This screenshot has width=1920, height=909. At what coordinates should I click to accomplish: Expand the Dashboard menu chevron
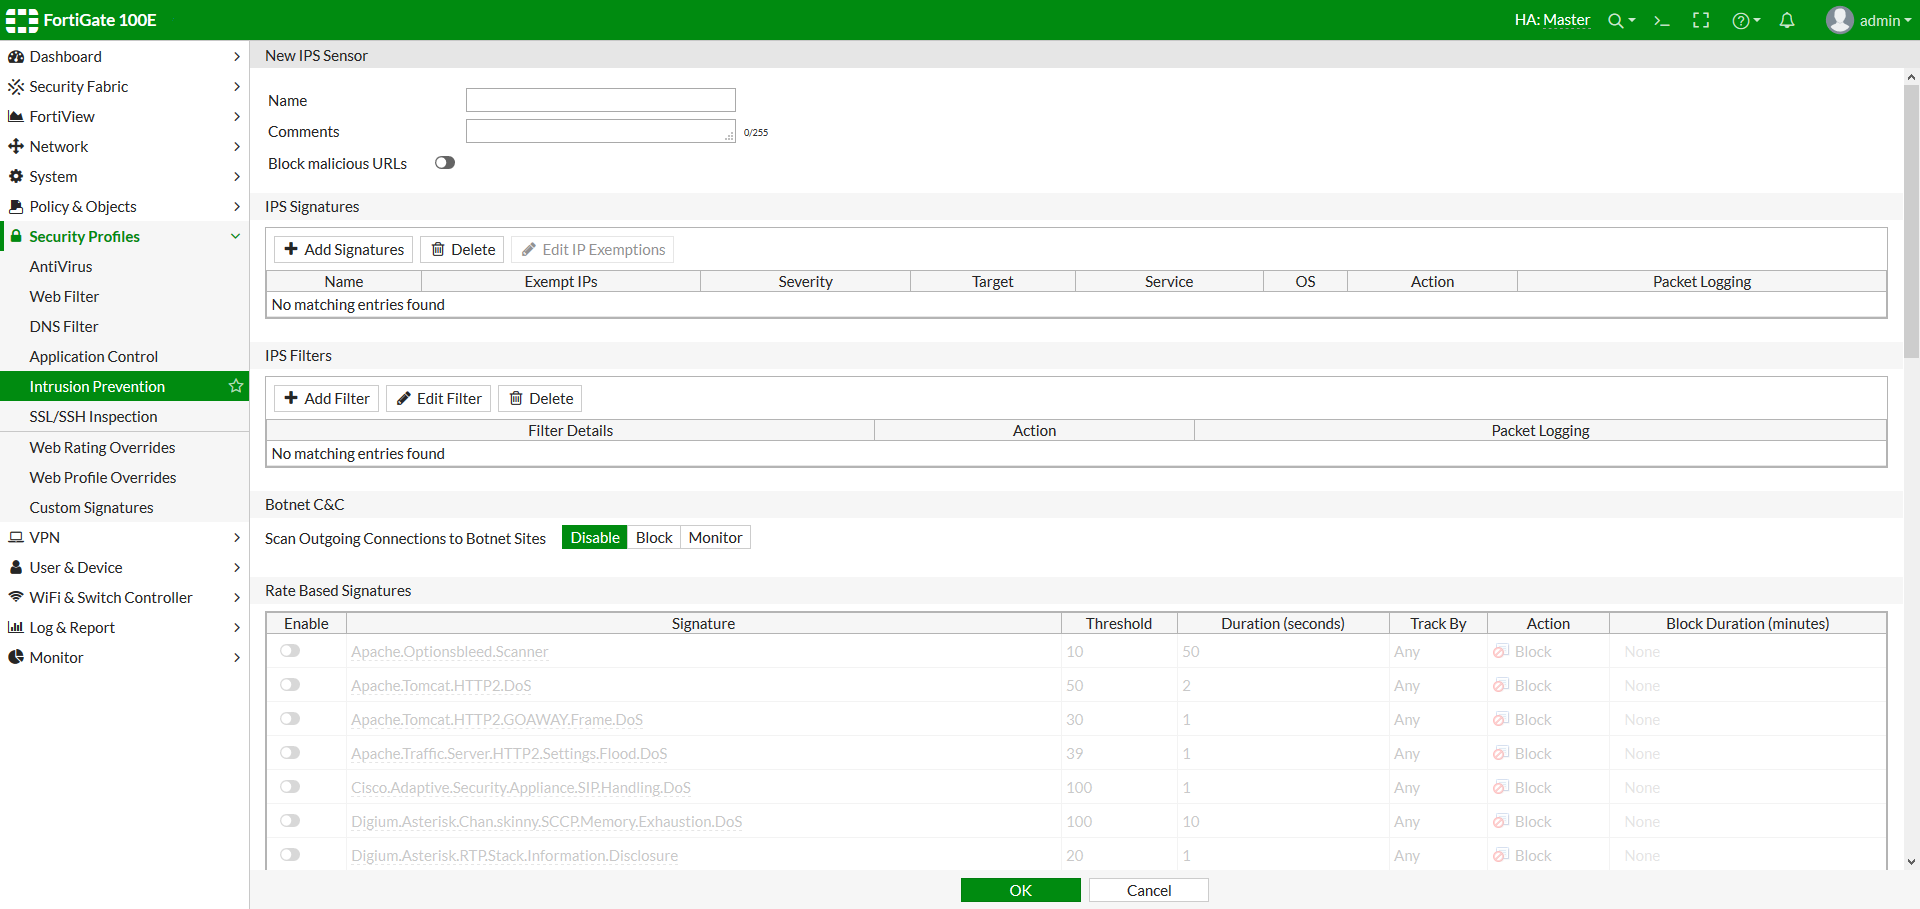pos(237,57)
